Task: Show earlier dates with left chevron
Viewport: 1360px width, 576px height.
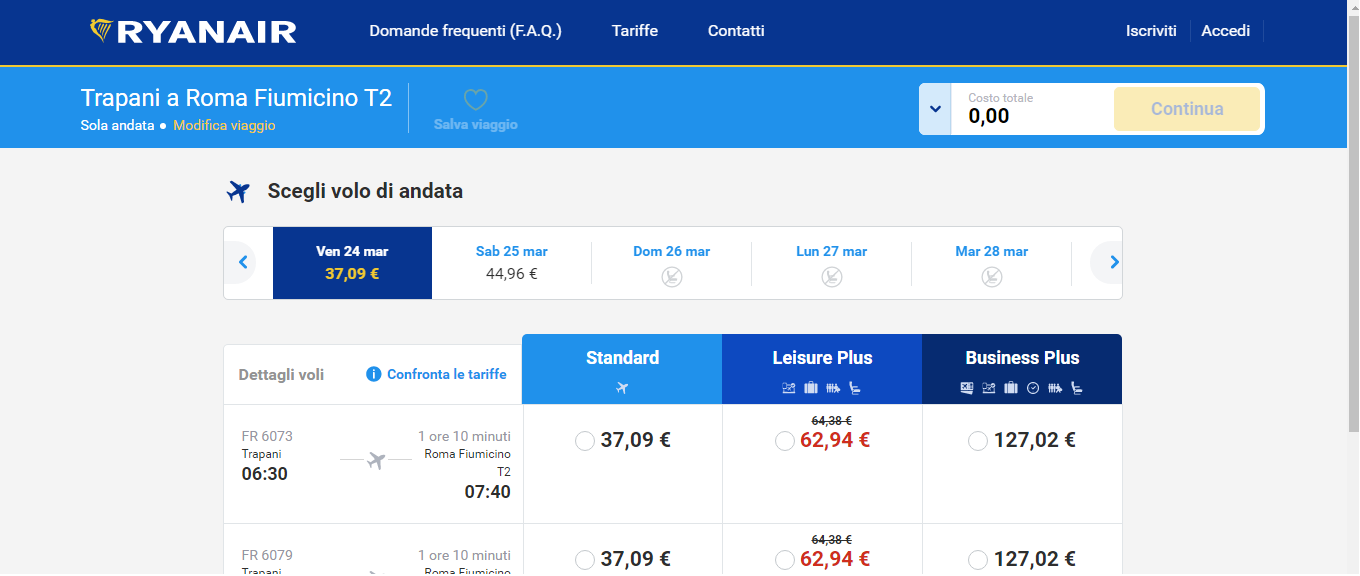Action: [x=243, y=263]
